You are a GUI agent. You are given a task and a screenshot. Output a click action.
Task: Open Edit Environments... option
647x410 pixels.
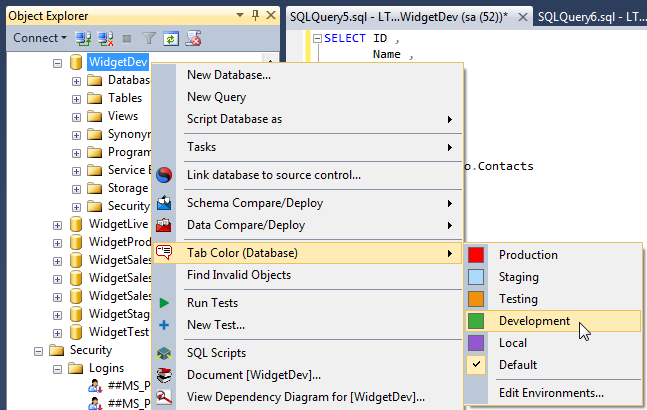pos(551,393)
